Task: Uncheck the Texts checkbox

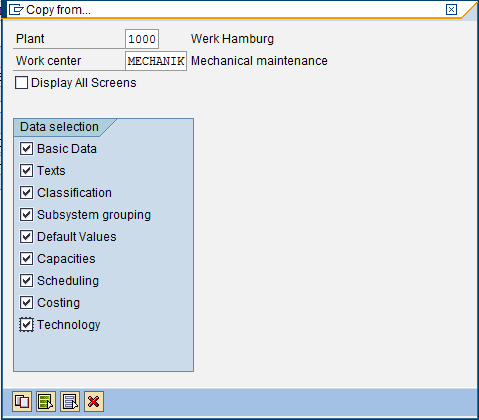Action: point(26,171)
